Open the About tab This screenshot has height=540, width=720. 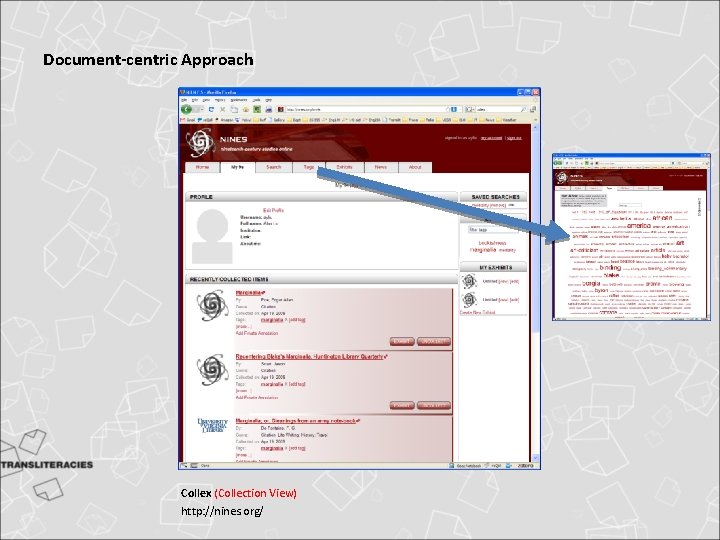click(415, 167)
